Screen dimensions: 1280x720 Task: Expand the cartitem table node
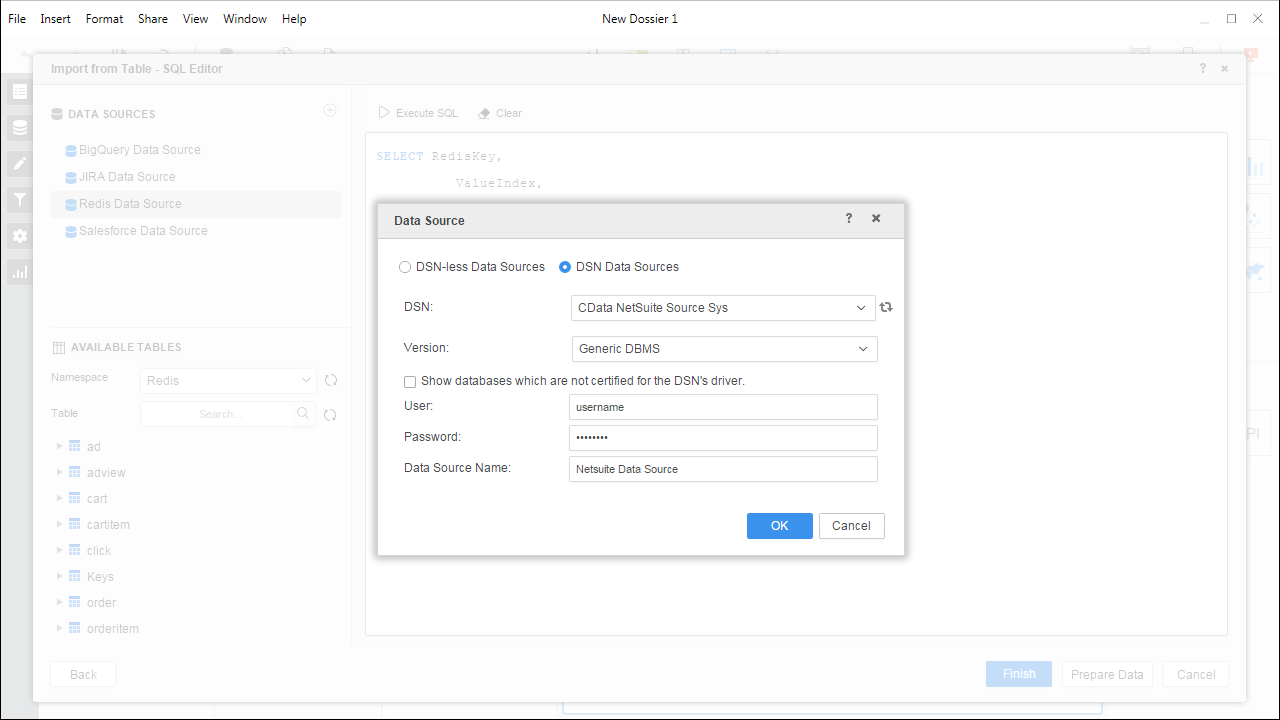tap(60, 525)
